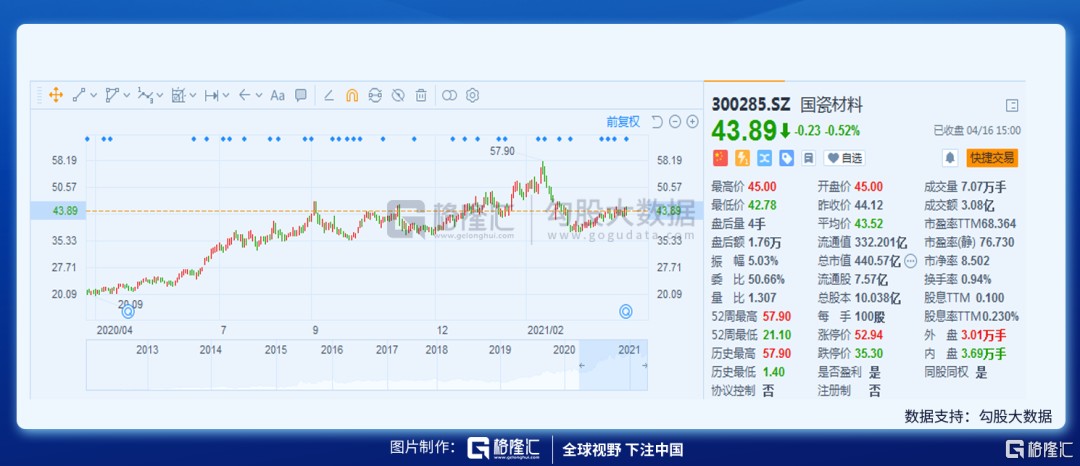The height and width of the screenshot is (466, 1080).
Task: Open the 前复权 adjustment dropdown
Action: click(622, 121)
